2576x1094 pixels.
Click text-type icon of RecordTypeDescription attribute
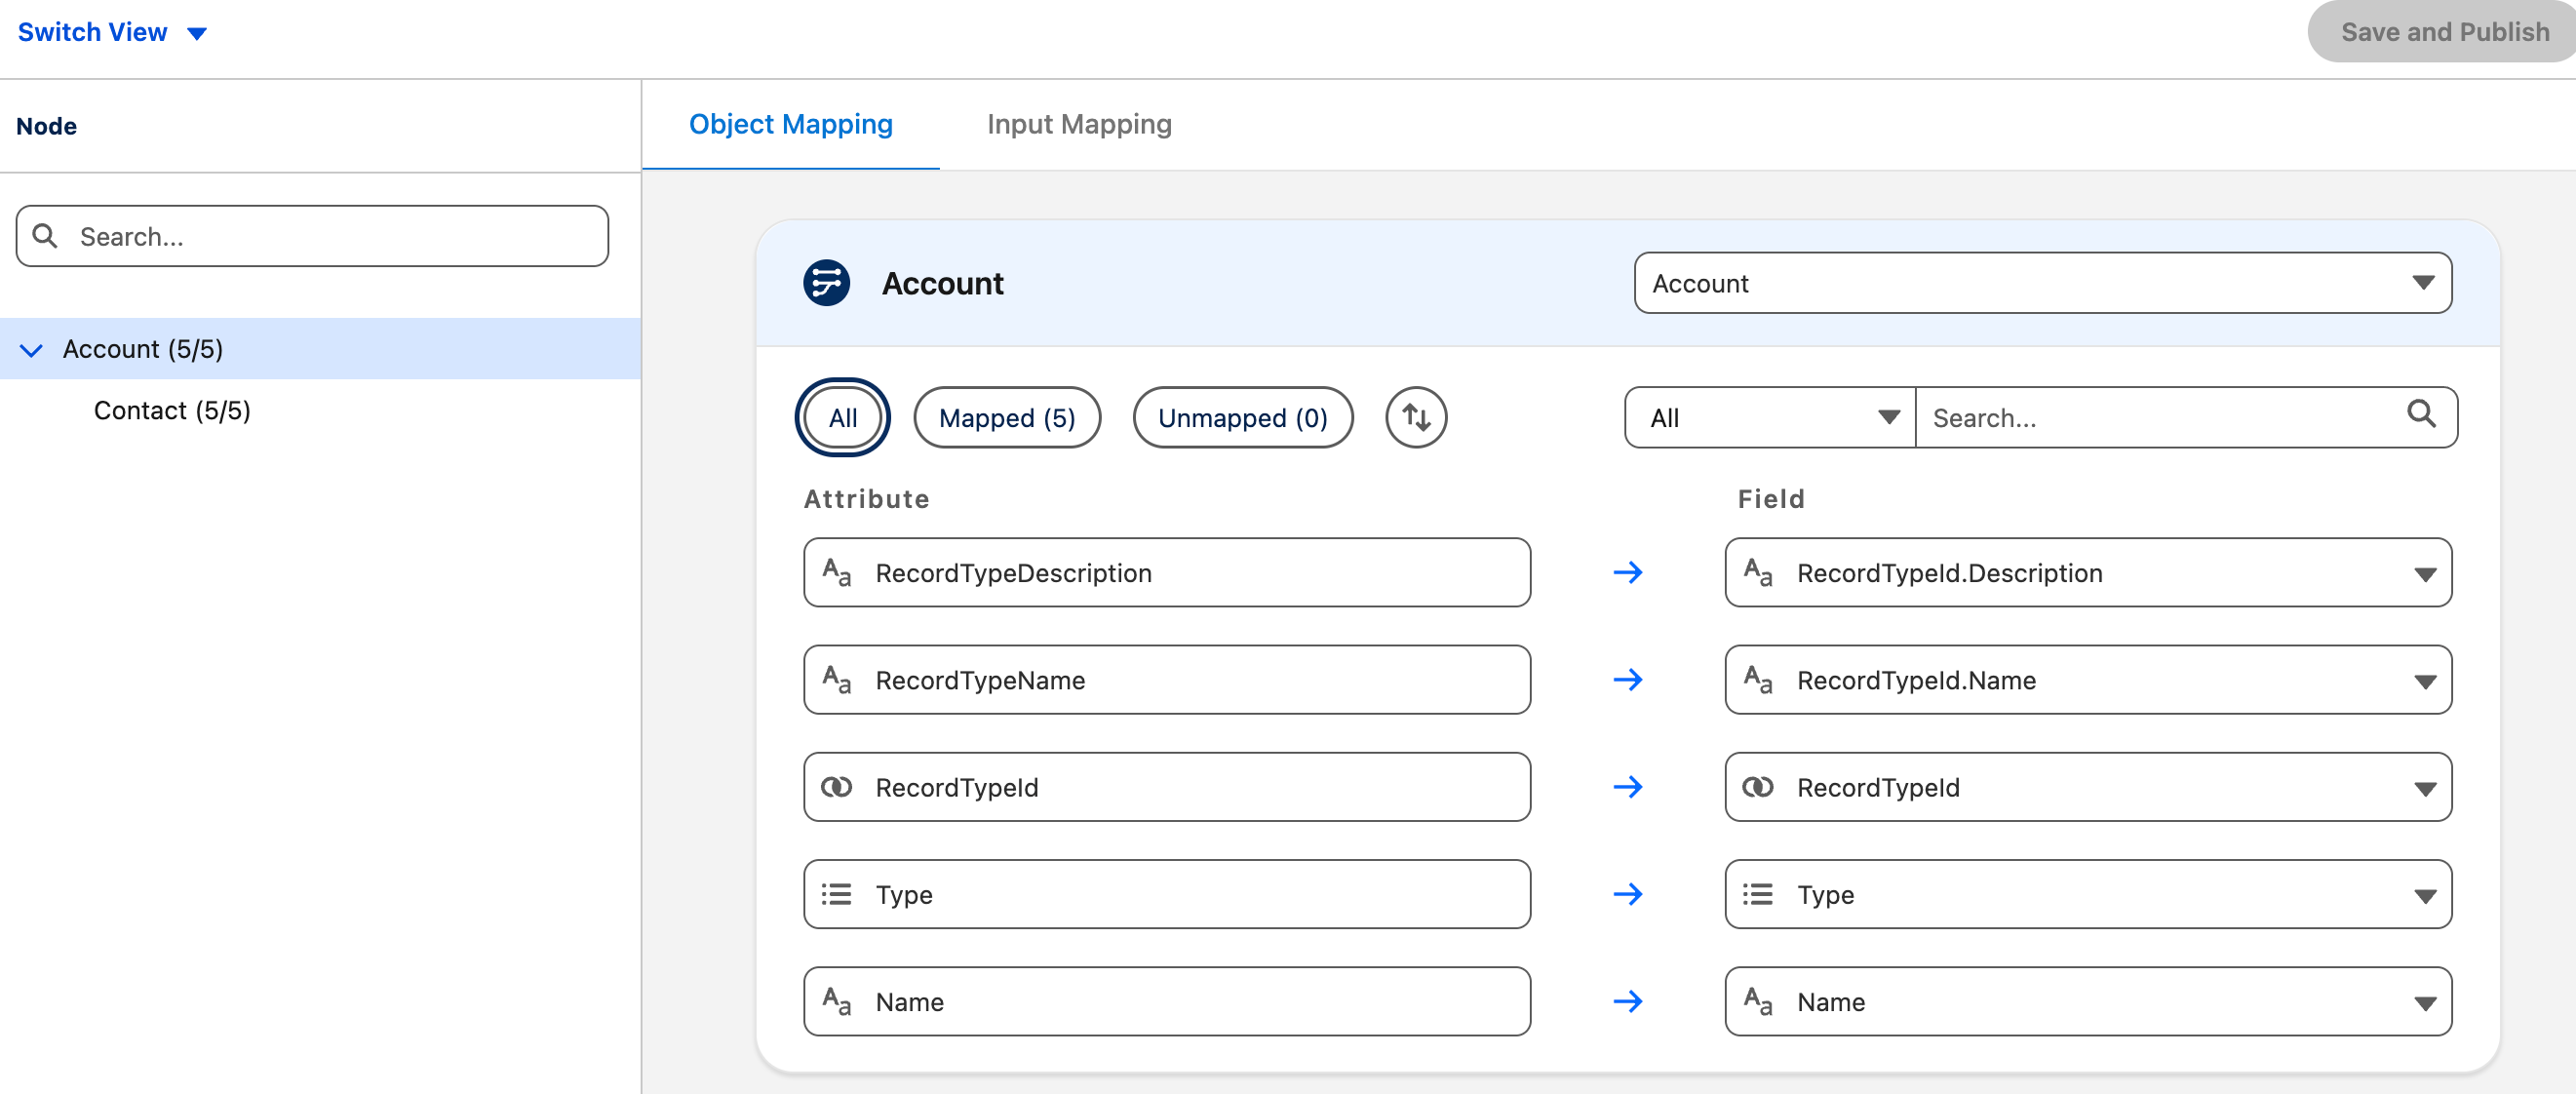pos(836,573)
